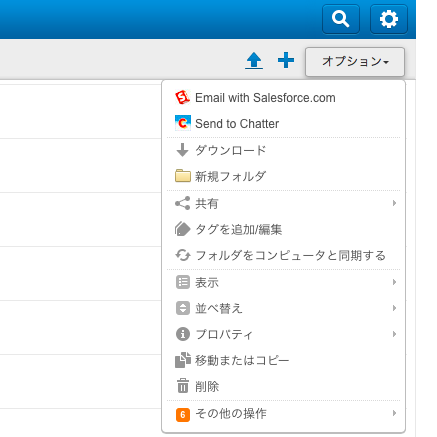Select 移動またはコピー from the menu
The height and width of the screenshot is (437, 437).
[x=283, y=360]
